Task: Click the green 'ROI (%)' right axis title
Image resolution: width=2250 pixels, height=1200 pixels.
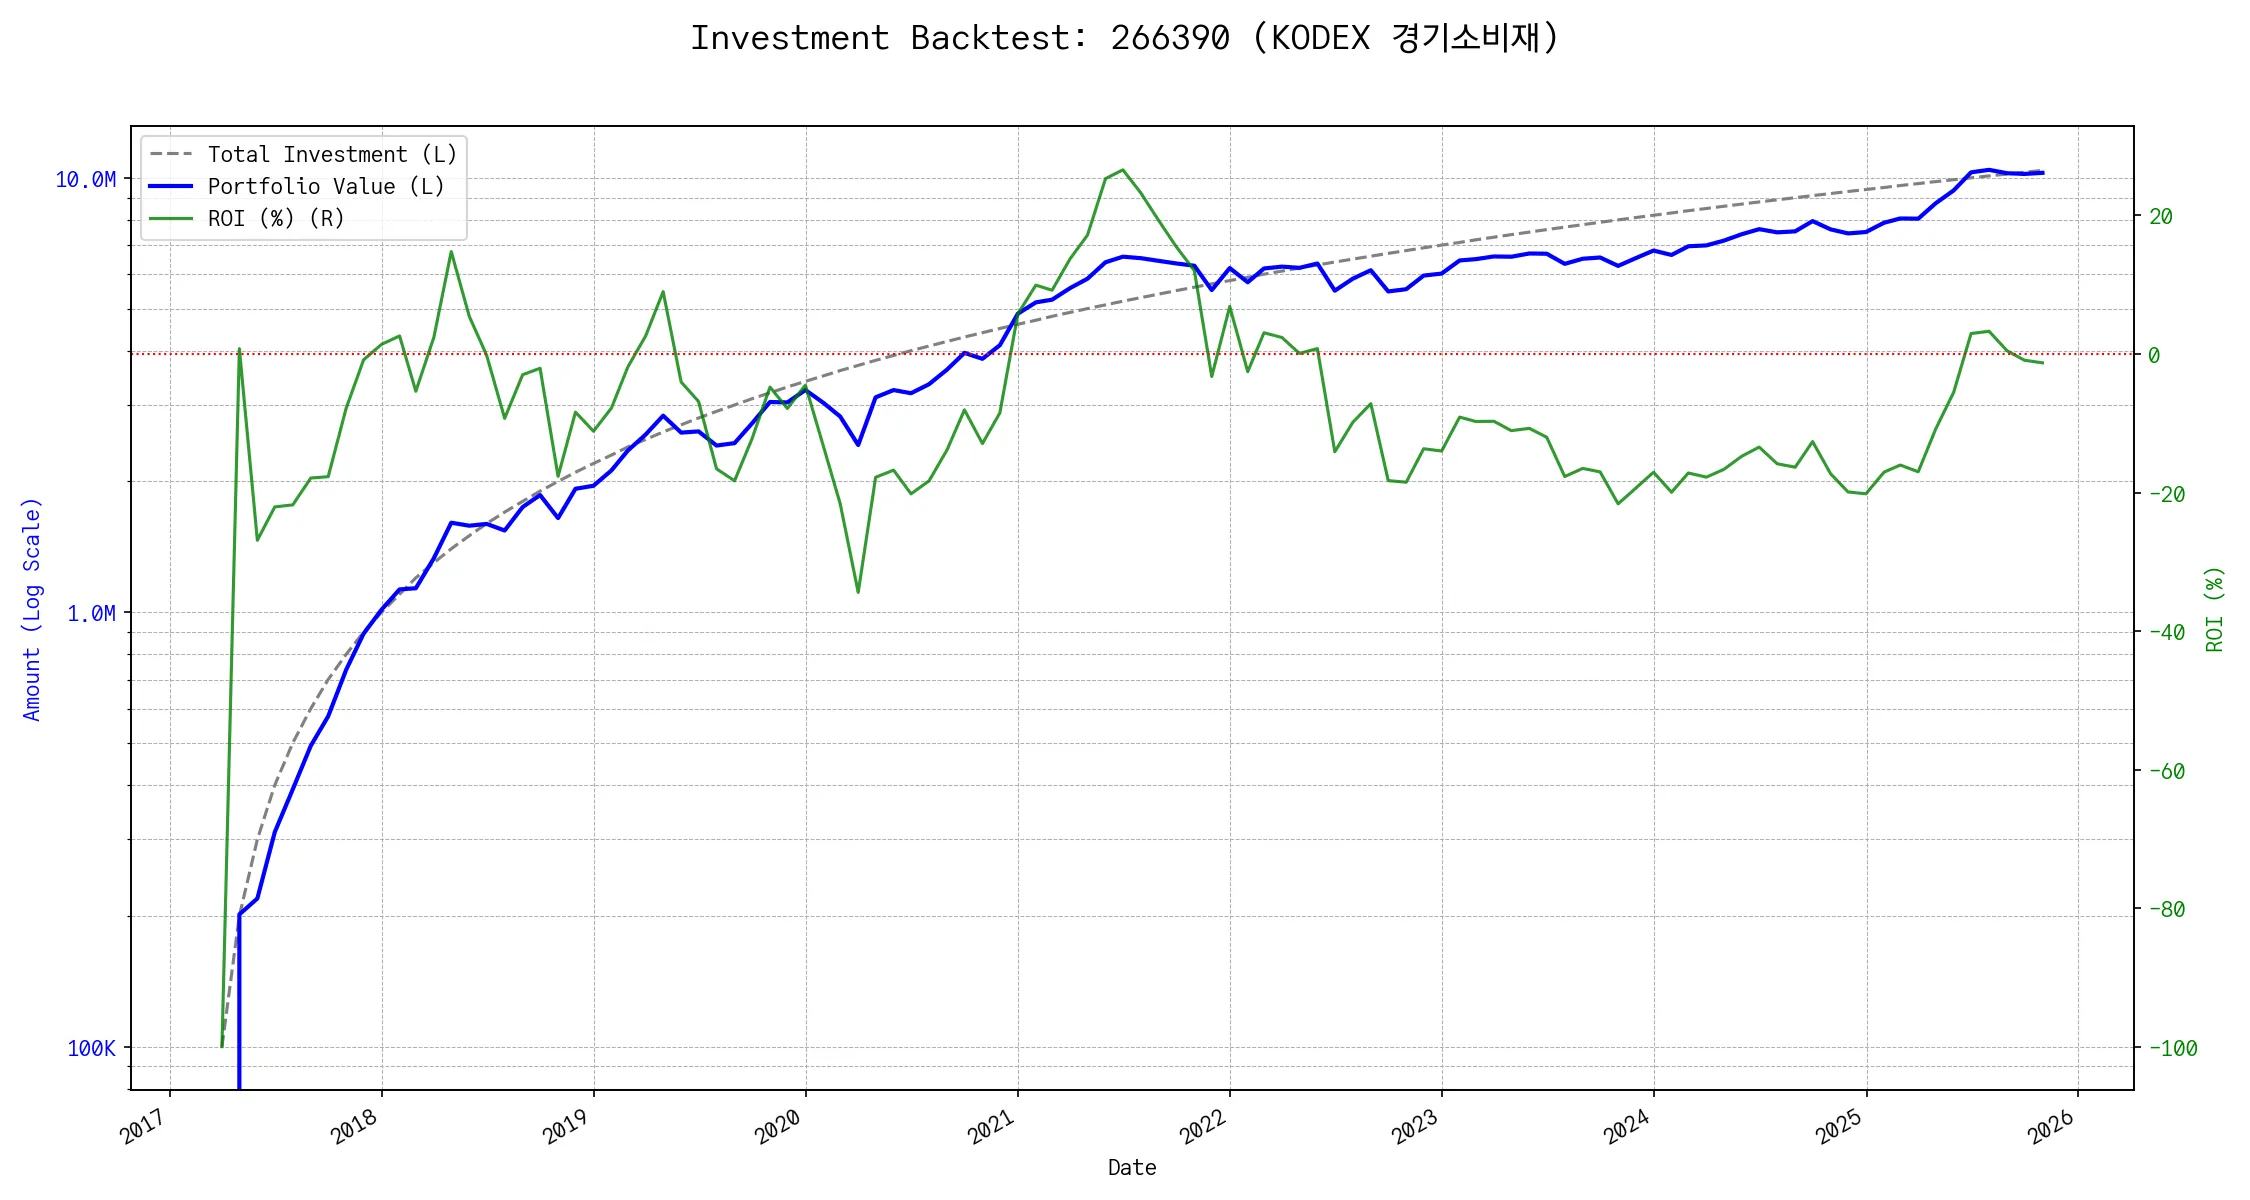Action: coord(2214,609)
